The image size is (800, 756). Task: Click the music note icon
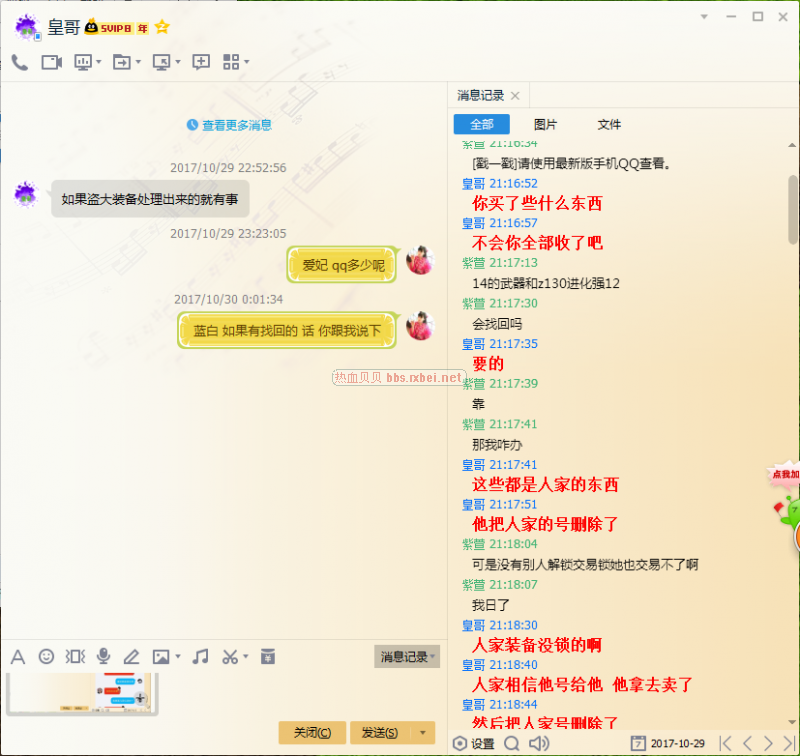201,656
